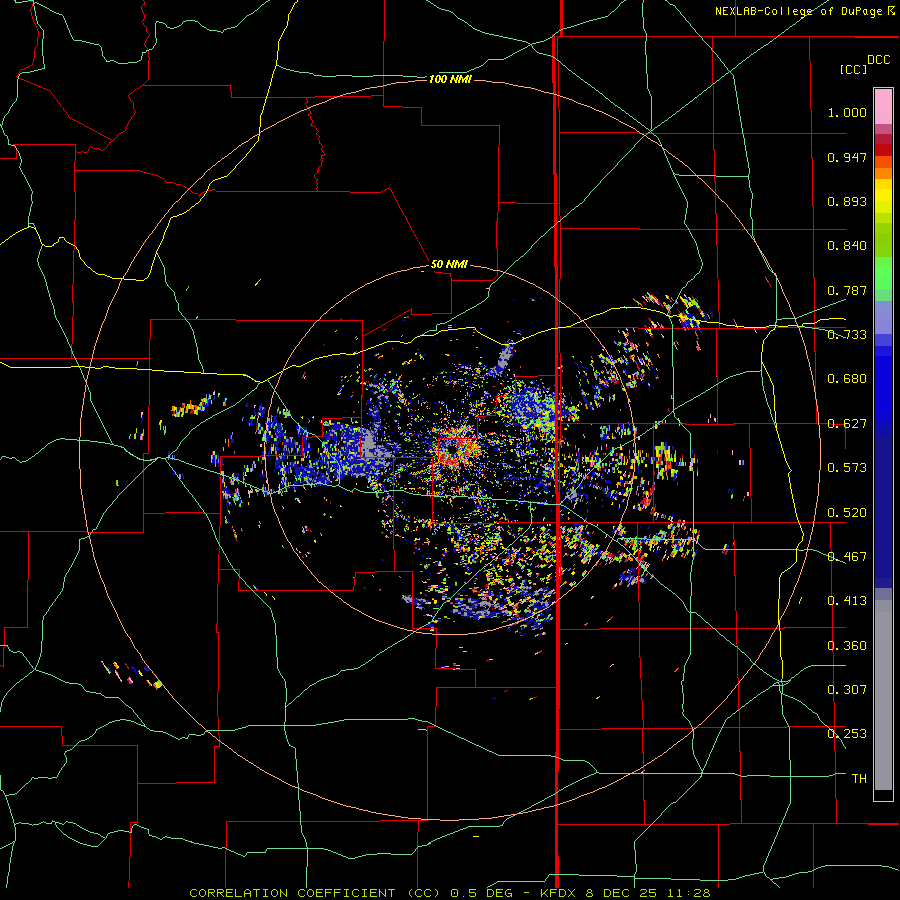Click the 1.000 value on the color scale
The image size is (900, 900).
click(847, 112)
